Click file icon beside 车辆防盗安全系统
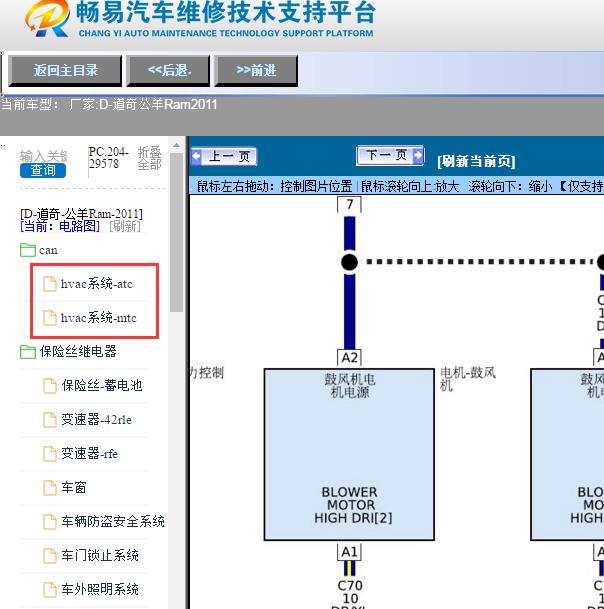The height and width of the screenshot is (609, 604). pyautogui.click(x=49, y=522)
